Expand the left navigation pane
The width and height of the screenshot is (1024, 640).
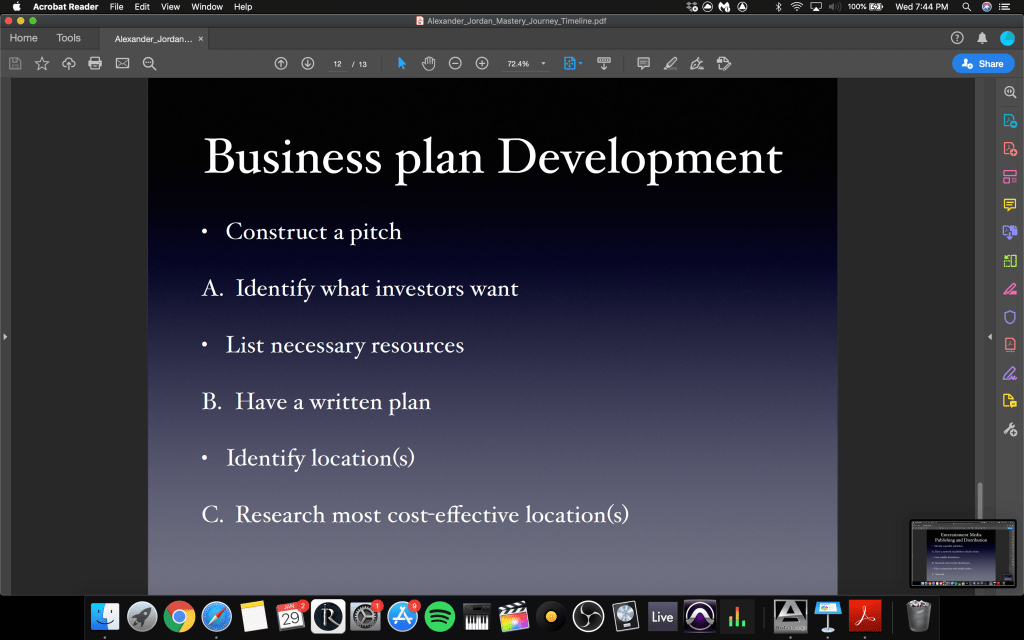[5, 337]
